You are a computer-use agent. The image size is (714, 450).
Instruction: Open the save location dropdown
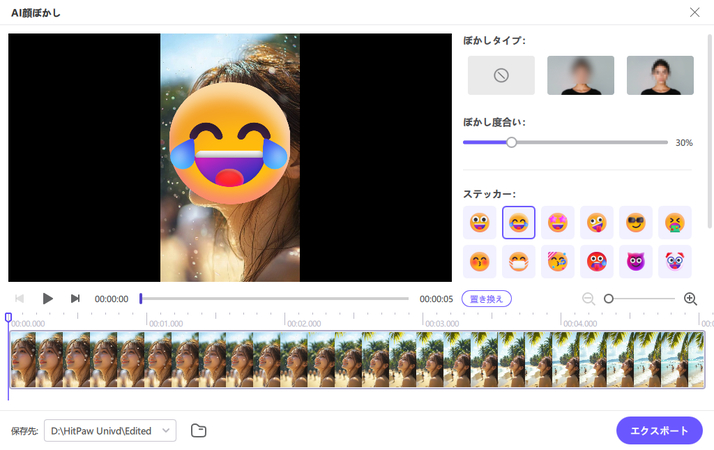click(x=110, y=430)
